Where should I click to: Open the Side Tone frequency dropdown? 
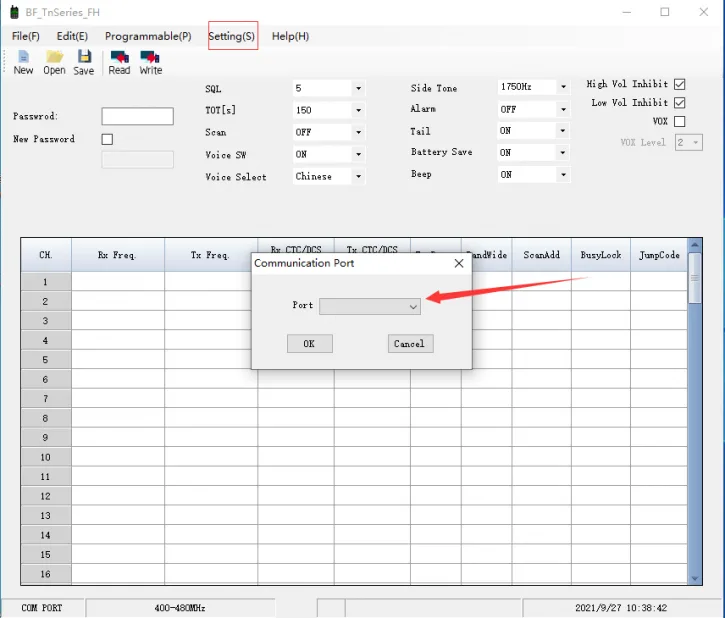click(x=563, y=88)
